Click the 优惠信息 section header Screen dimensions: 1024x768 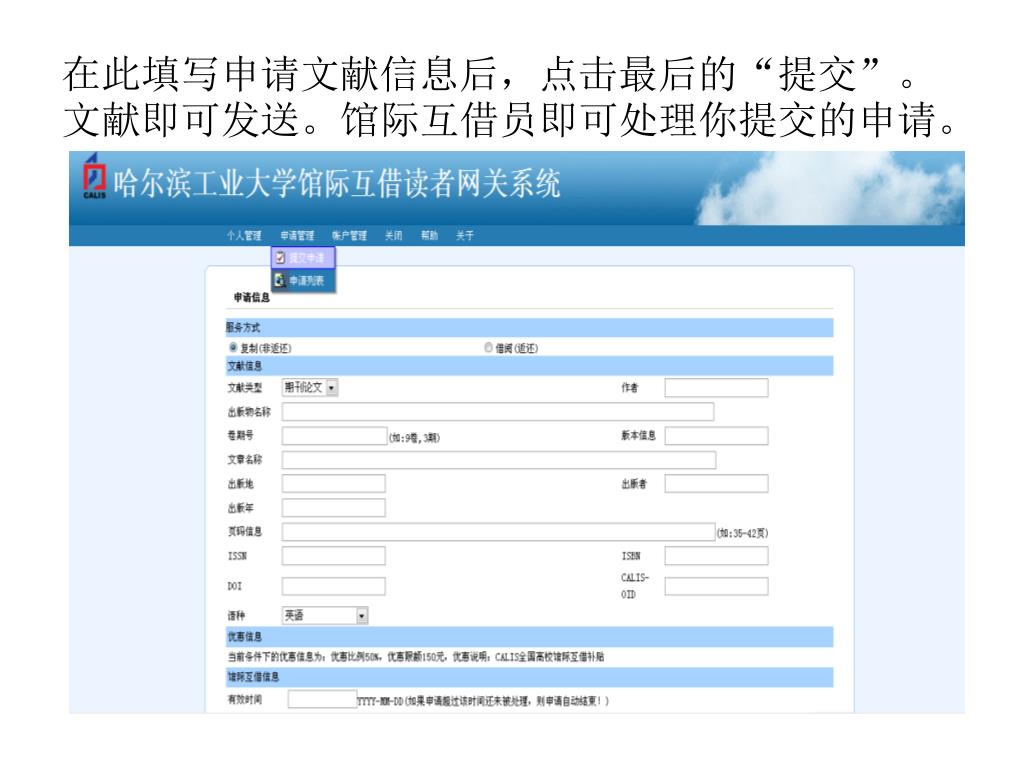point(530,637)
